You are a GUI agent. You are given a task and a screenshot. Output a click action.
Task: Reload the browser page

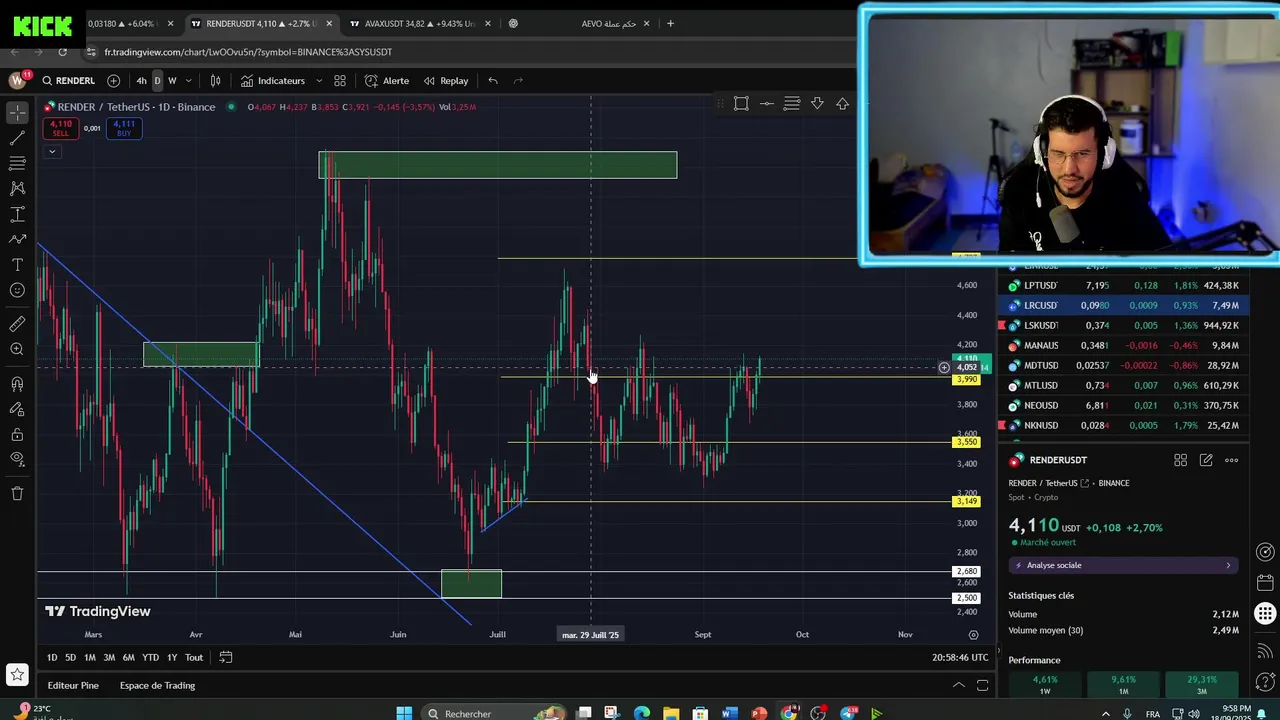(x=62, y=52)
